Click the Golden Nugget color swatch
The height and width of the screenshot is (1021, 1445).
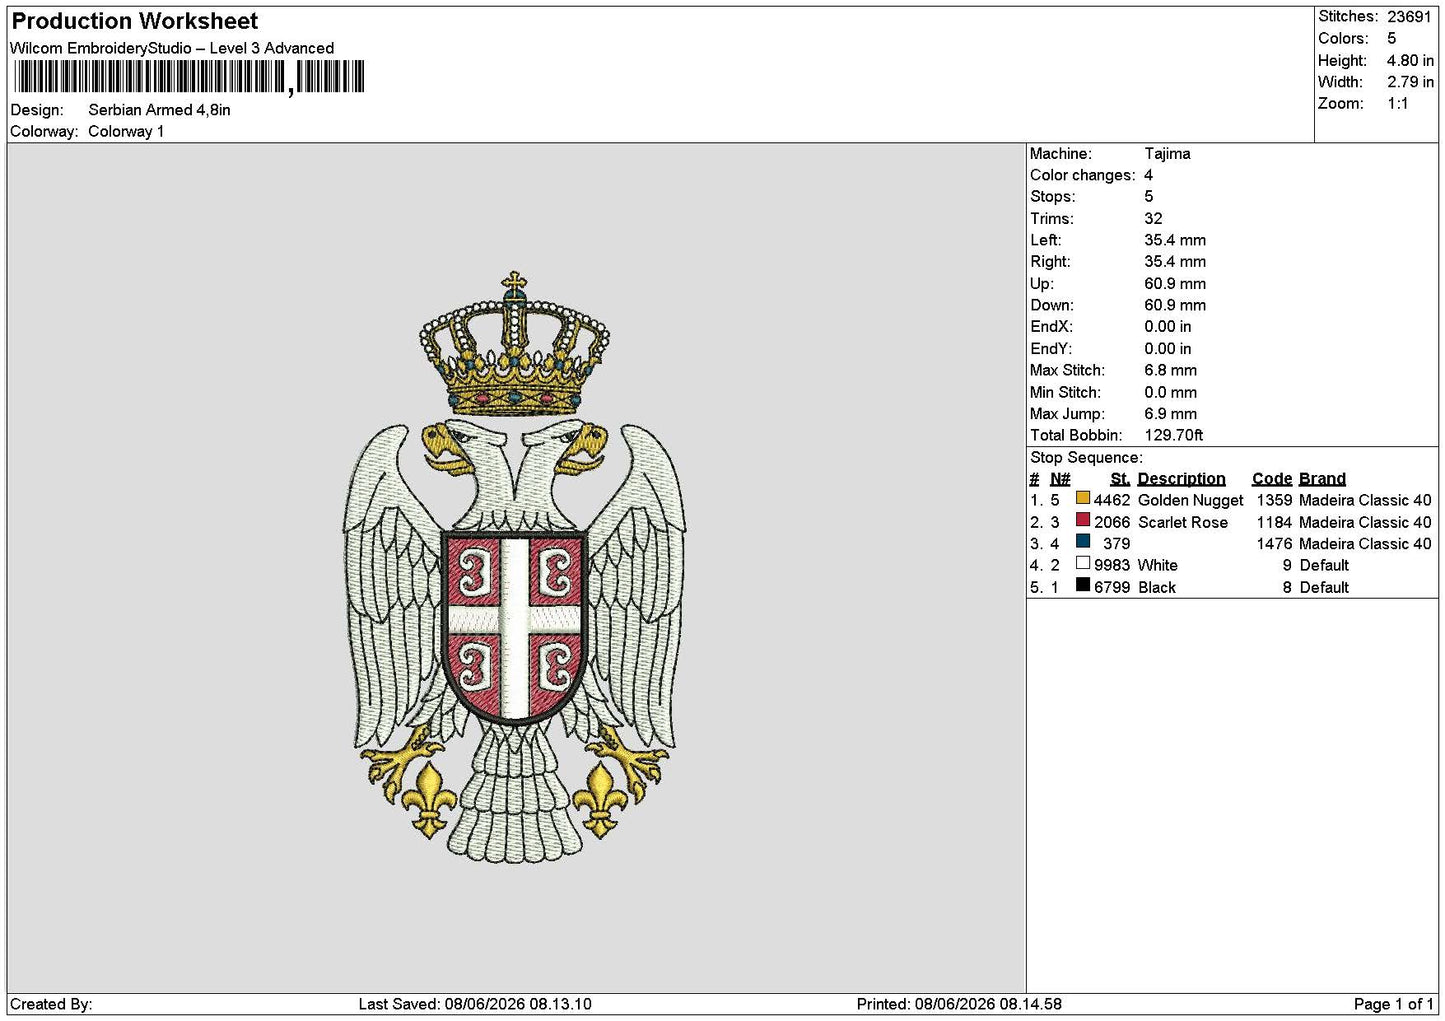pos(1083,498)
